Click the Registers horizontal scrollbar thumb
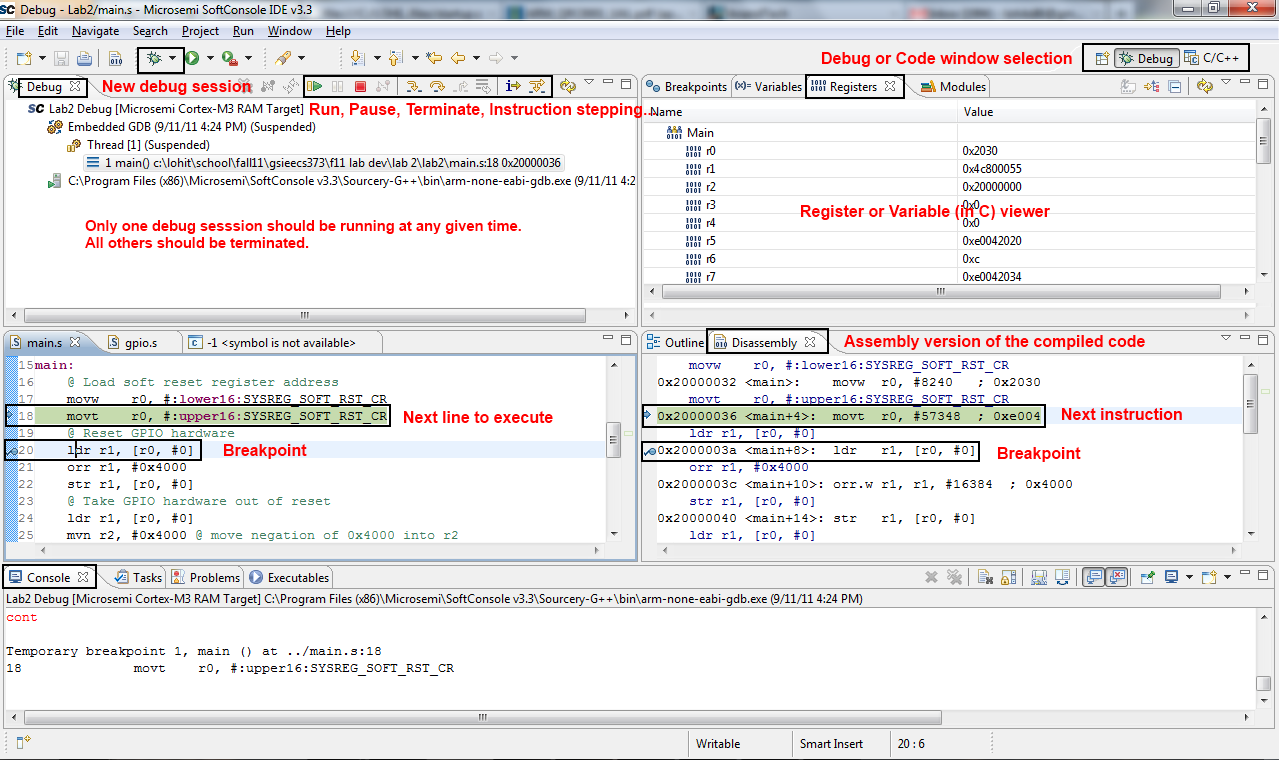 click(x=941, y=291)
